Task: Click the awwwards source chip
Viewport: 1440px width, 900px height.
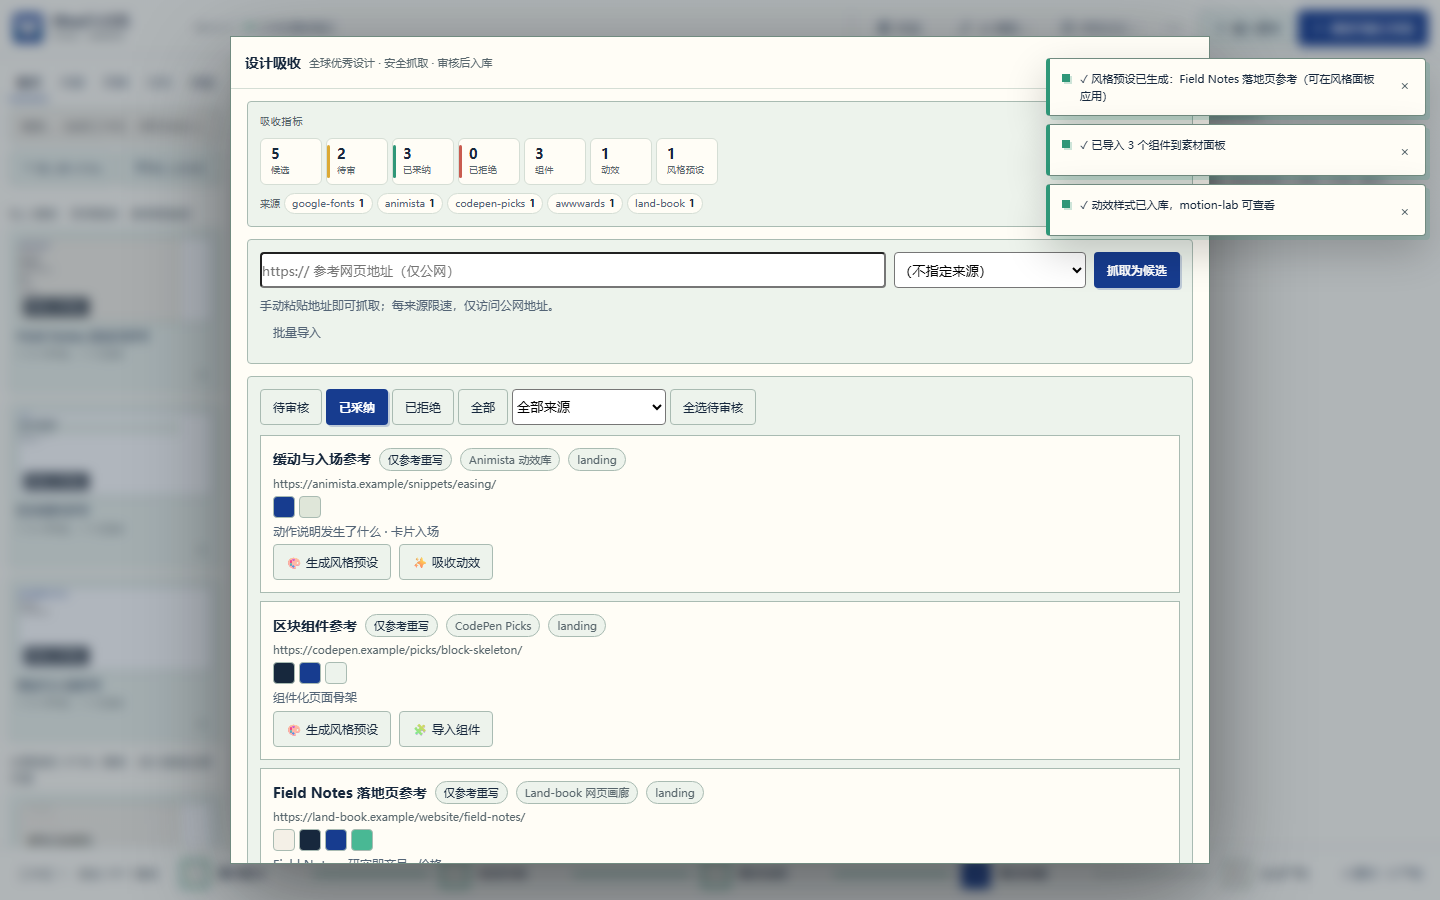Action: coord(585,203)
